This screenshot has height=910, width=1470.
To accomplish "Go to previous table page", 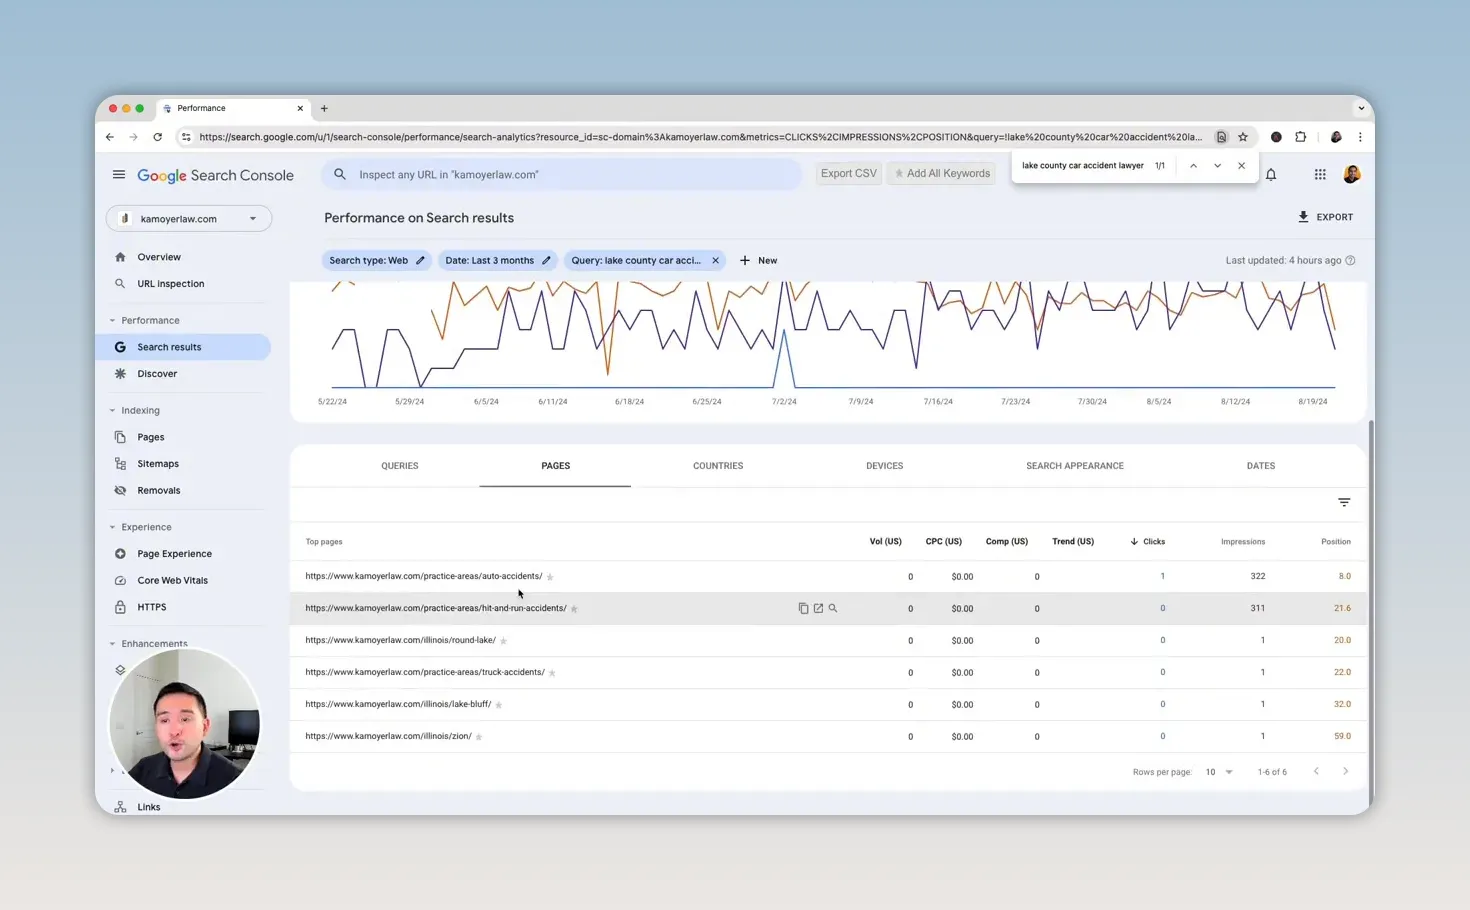I will click(x=1316, y=772).
